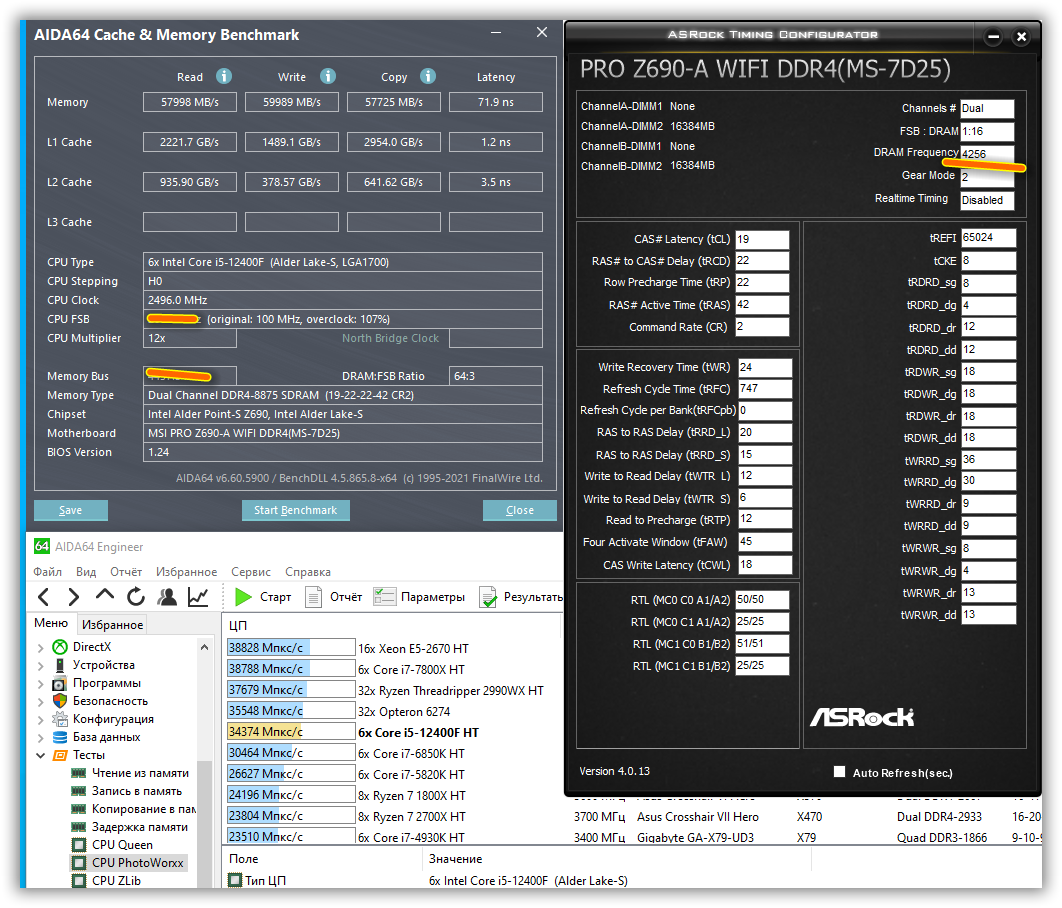Click the Start Benchmark button

[x=295, y=510]
